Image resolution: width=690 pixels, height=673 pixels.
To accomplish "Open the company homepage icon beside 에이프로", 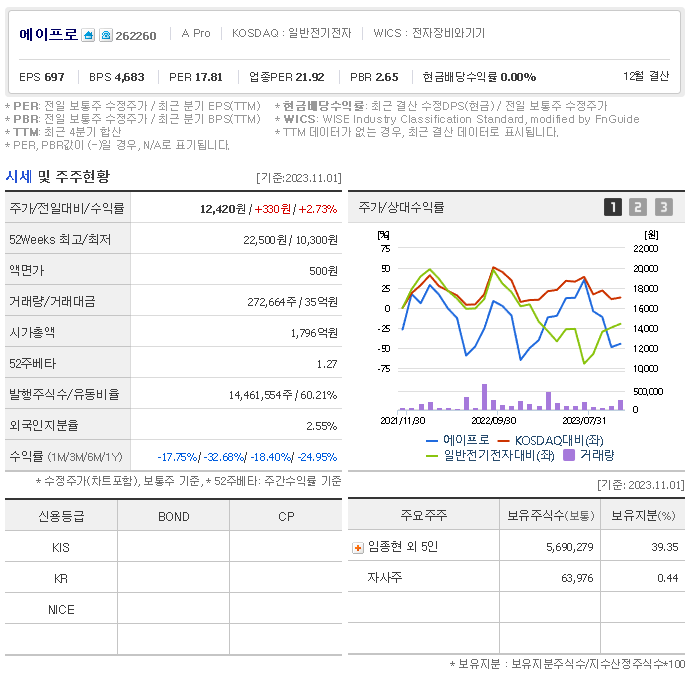I will point(88,35).
